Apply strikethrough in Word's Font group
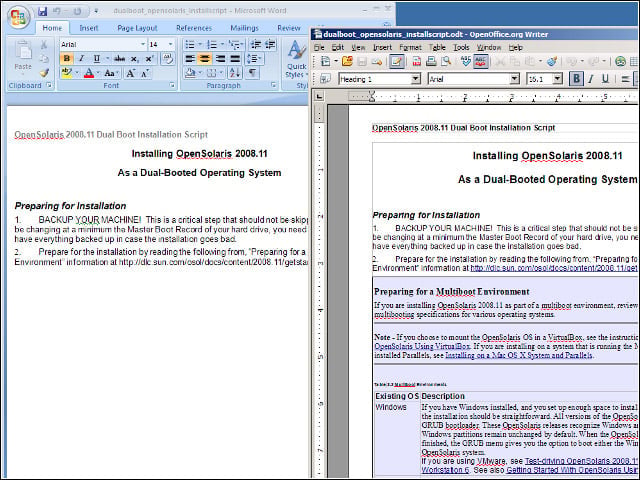 point(119,59)
